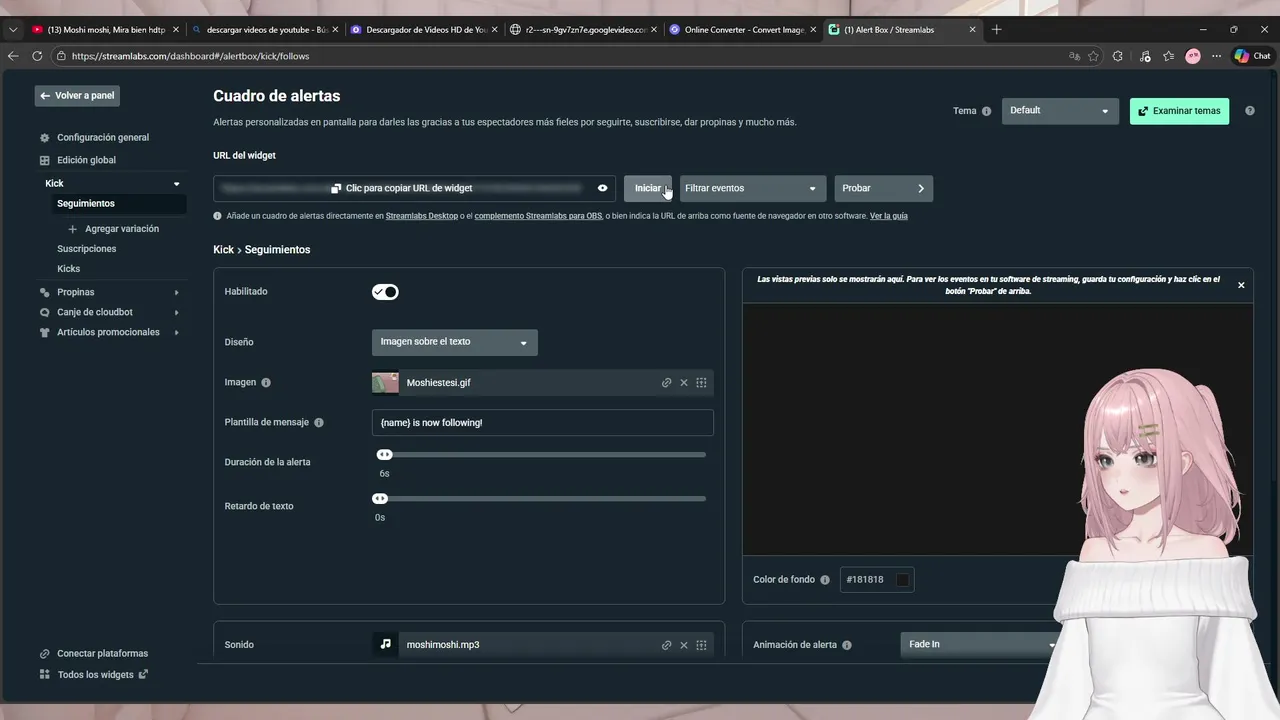The width and height of the screenshot is (1280, 720).
Task: Close the preview notice with X
Action: click(1241, 286)
